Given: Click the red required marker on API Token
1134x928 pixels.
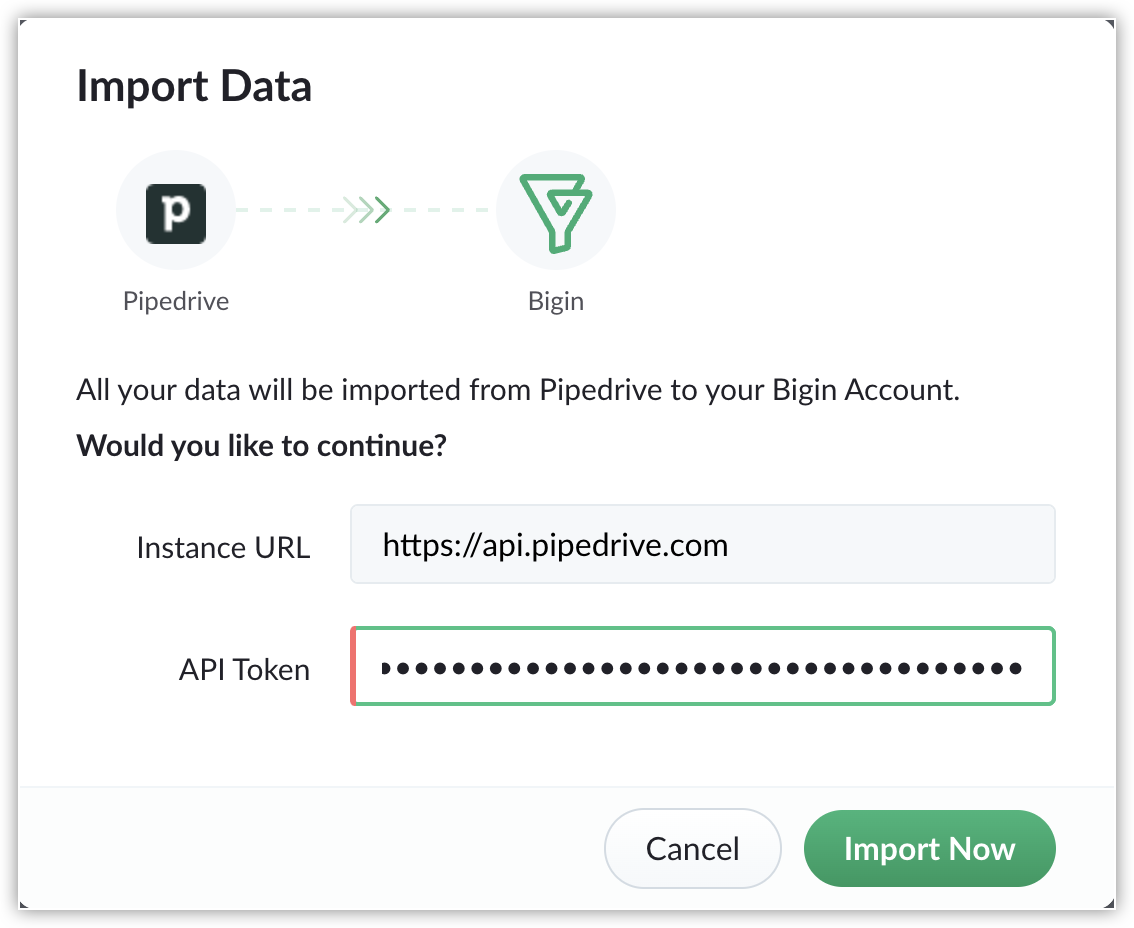Looking at the screenshot, I should point(353,666).
